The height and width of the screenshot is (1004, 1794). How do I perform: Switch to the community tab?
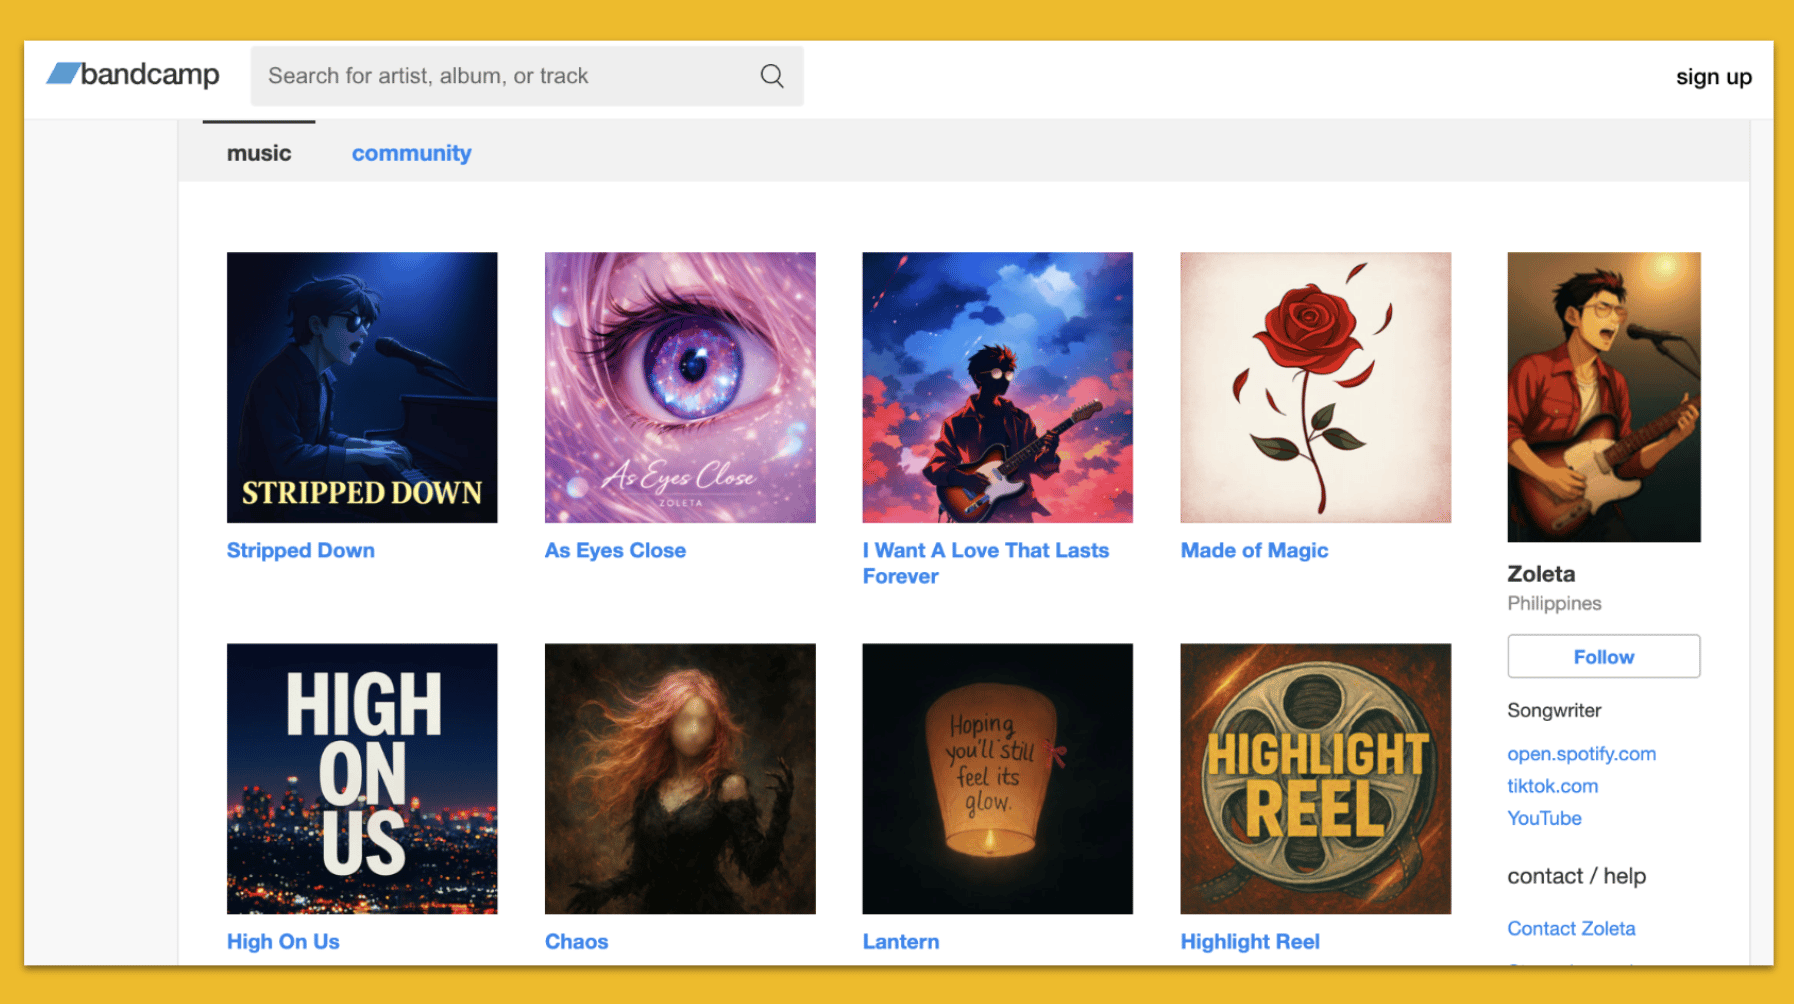coord(411,153)
